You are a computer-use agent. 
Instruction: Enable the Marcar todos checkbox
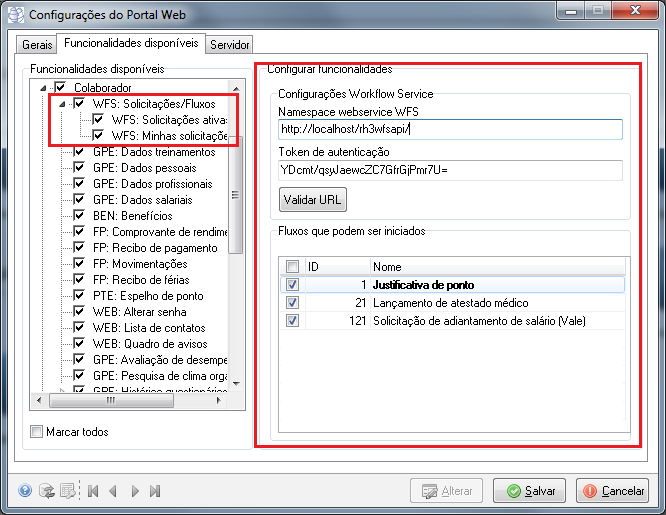coord(38,432)
